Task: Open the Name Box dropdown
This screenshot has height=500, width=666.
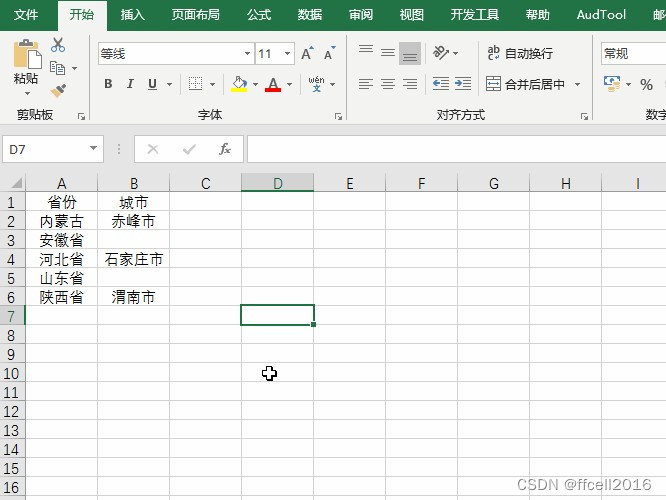Action: pyautogui.click(x=93, y=148)
